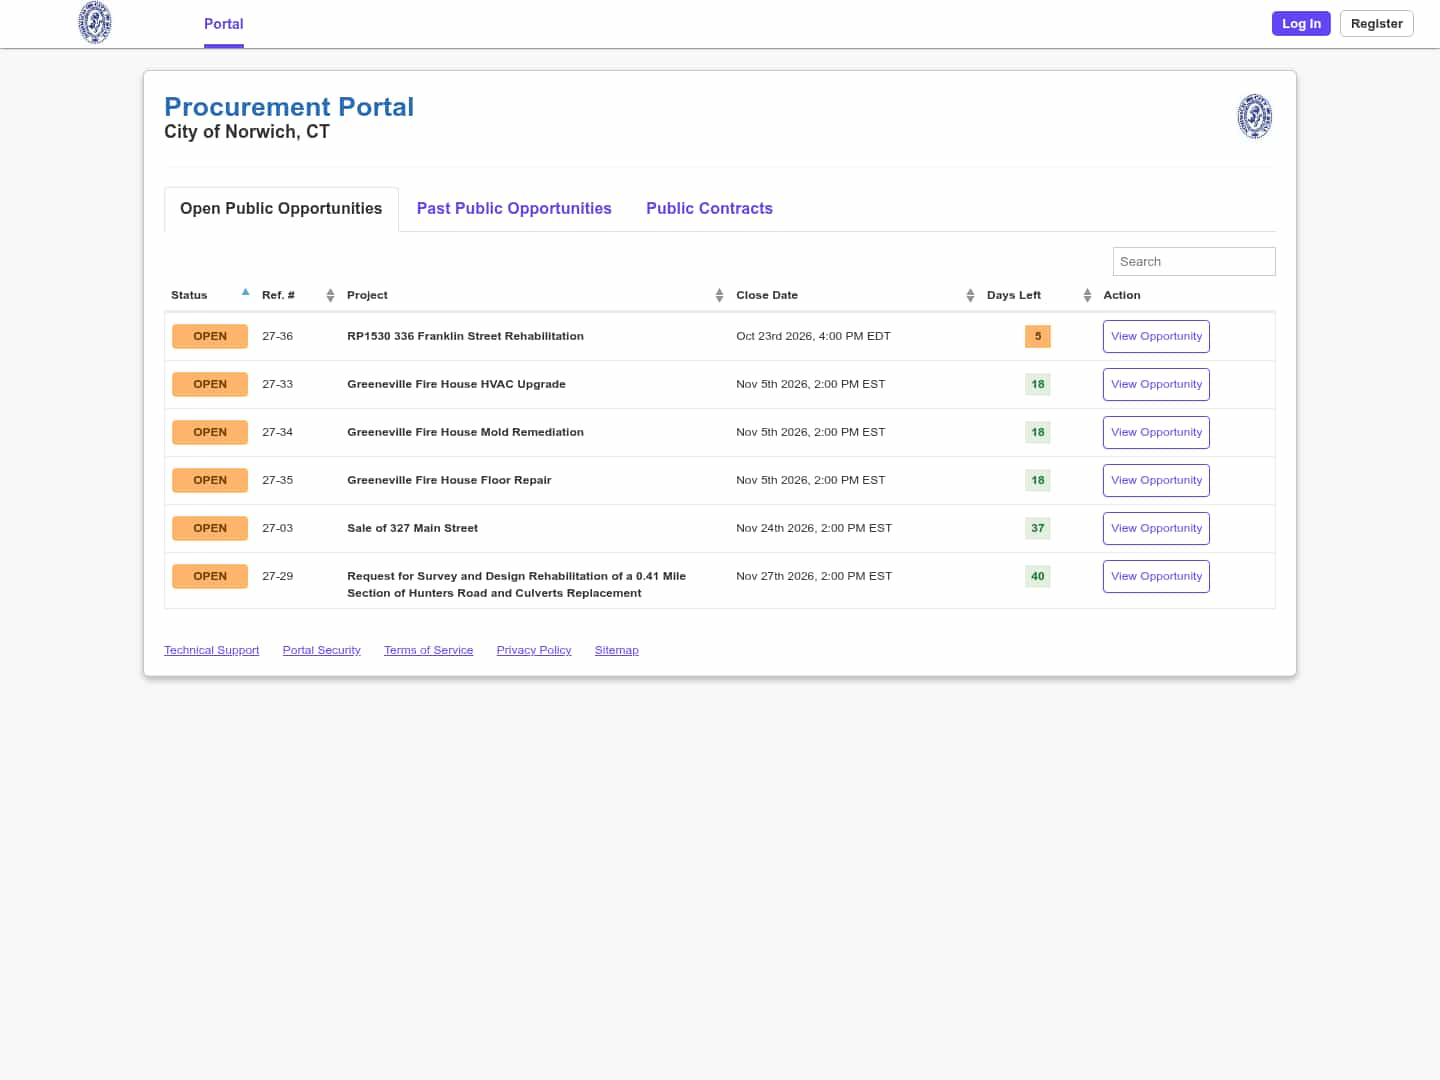Click OPEN status badge for ref 27-03

210,529
